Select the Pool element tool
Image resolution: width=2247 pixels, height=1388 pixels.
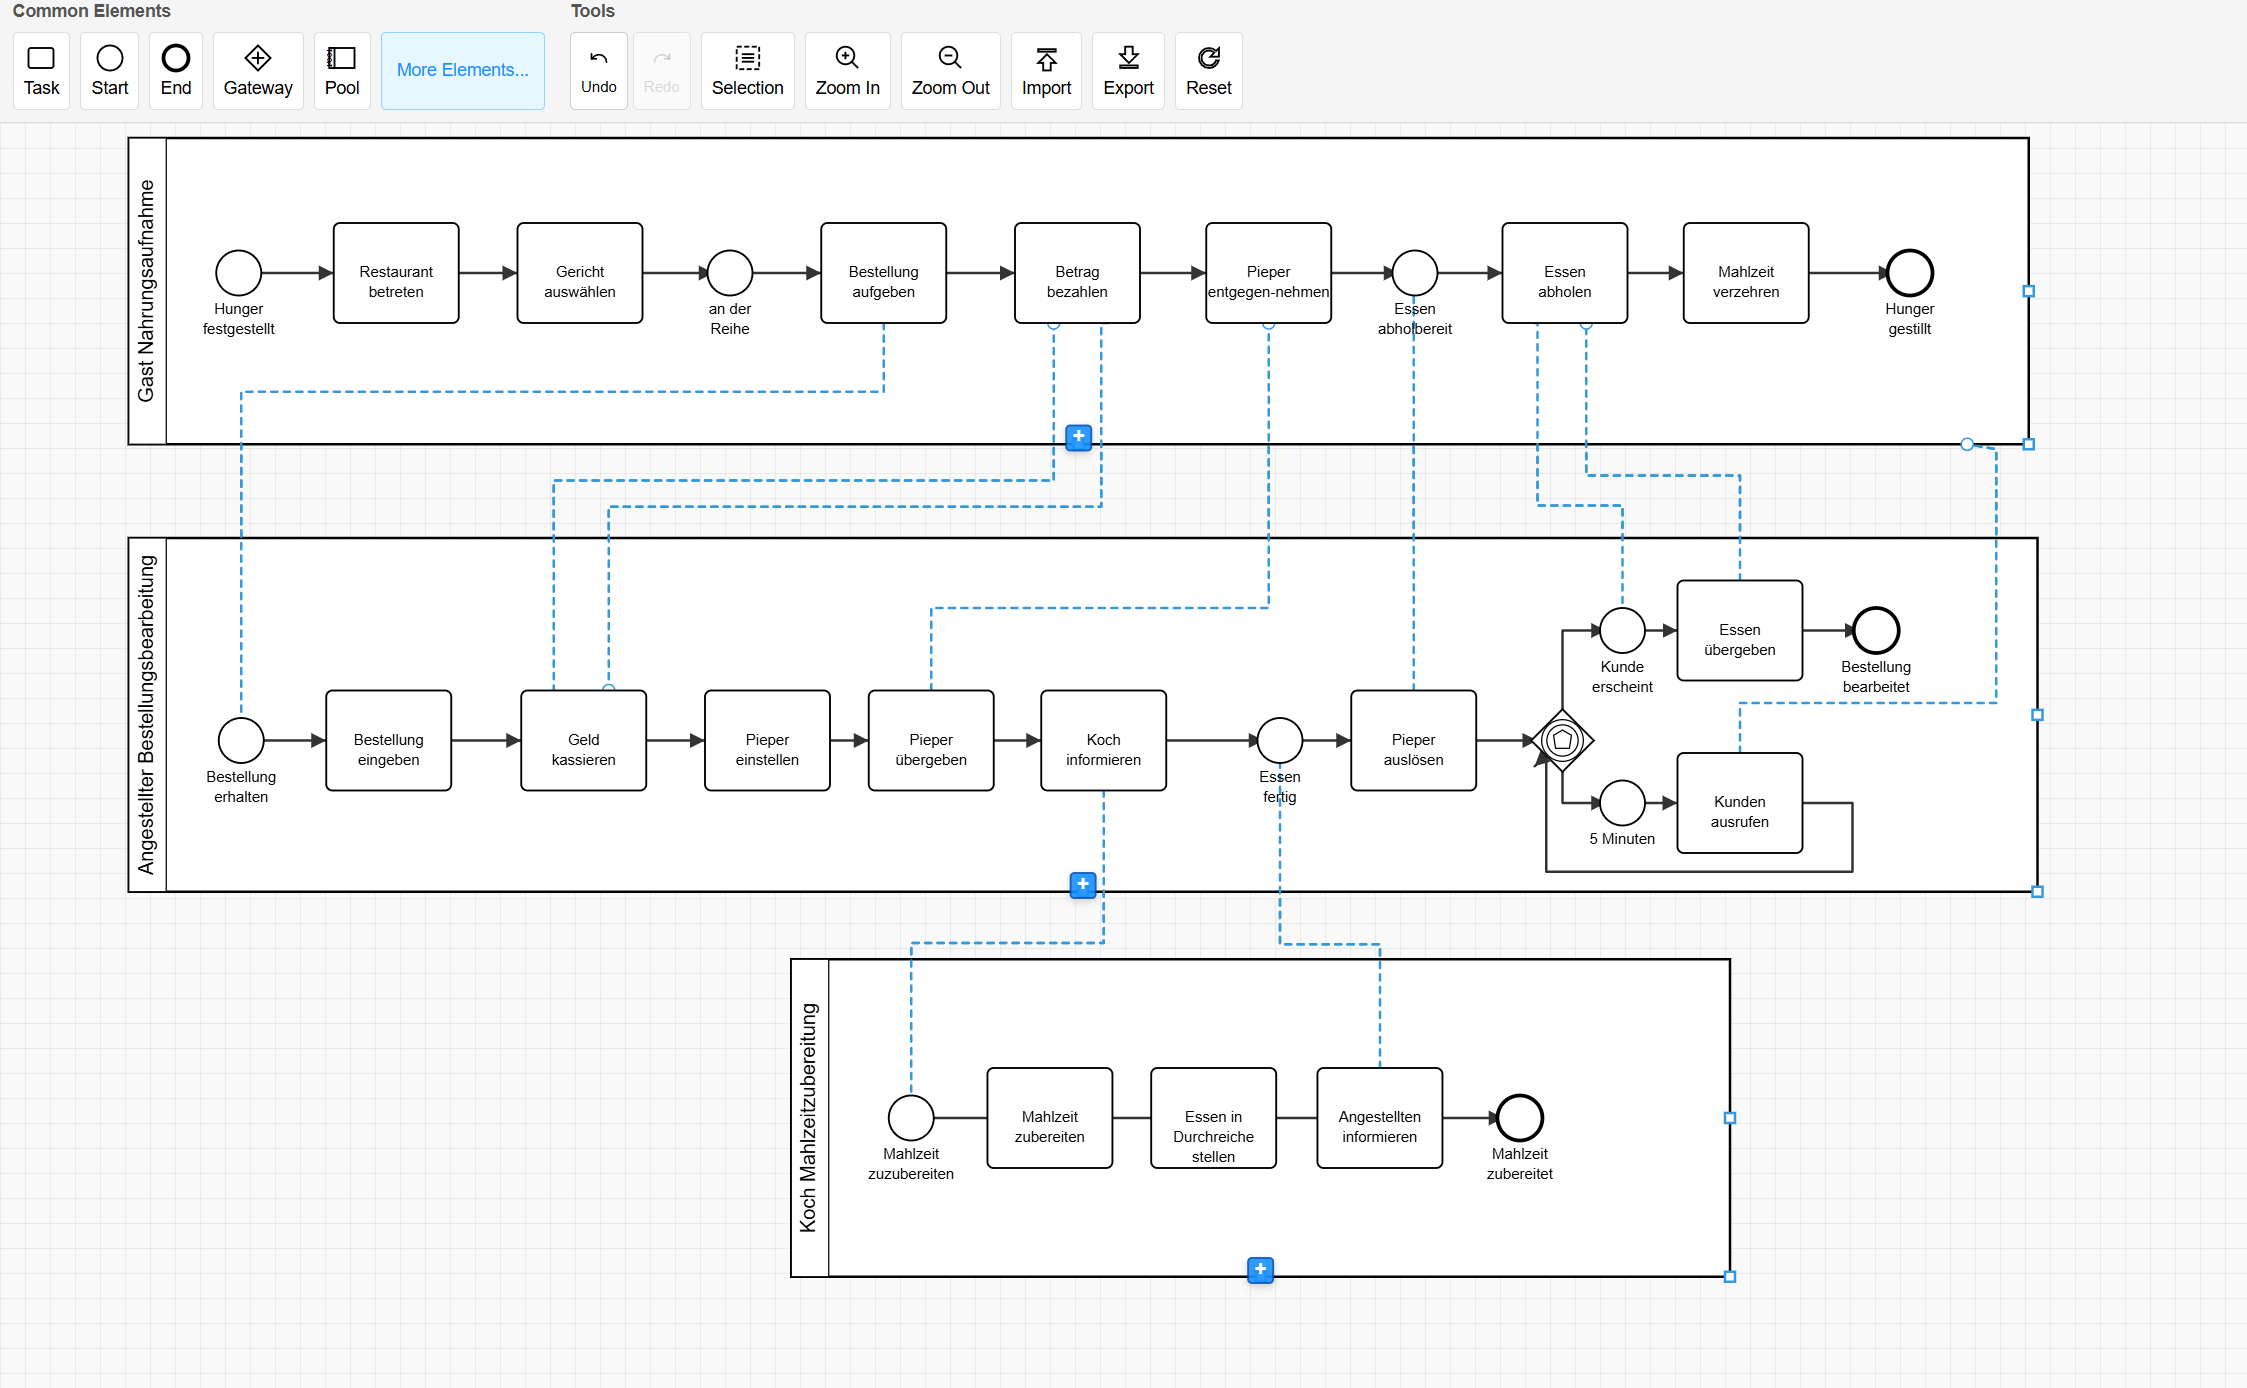[342, 71]
